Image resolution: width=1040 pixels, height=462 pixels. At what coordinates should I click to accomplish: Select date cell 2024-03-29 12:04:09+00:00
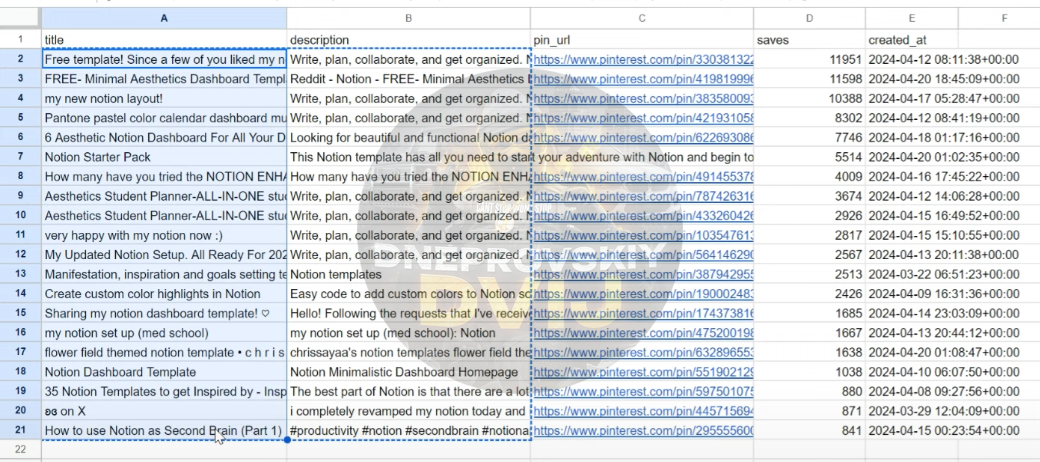943,412
